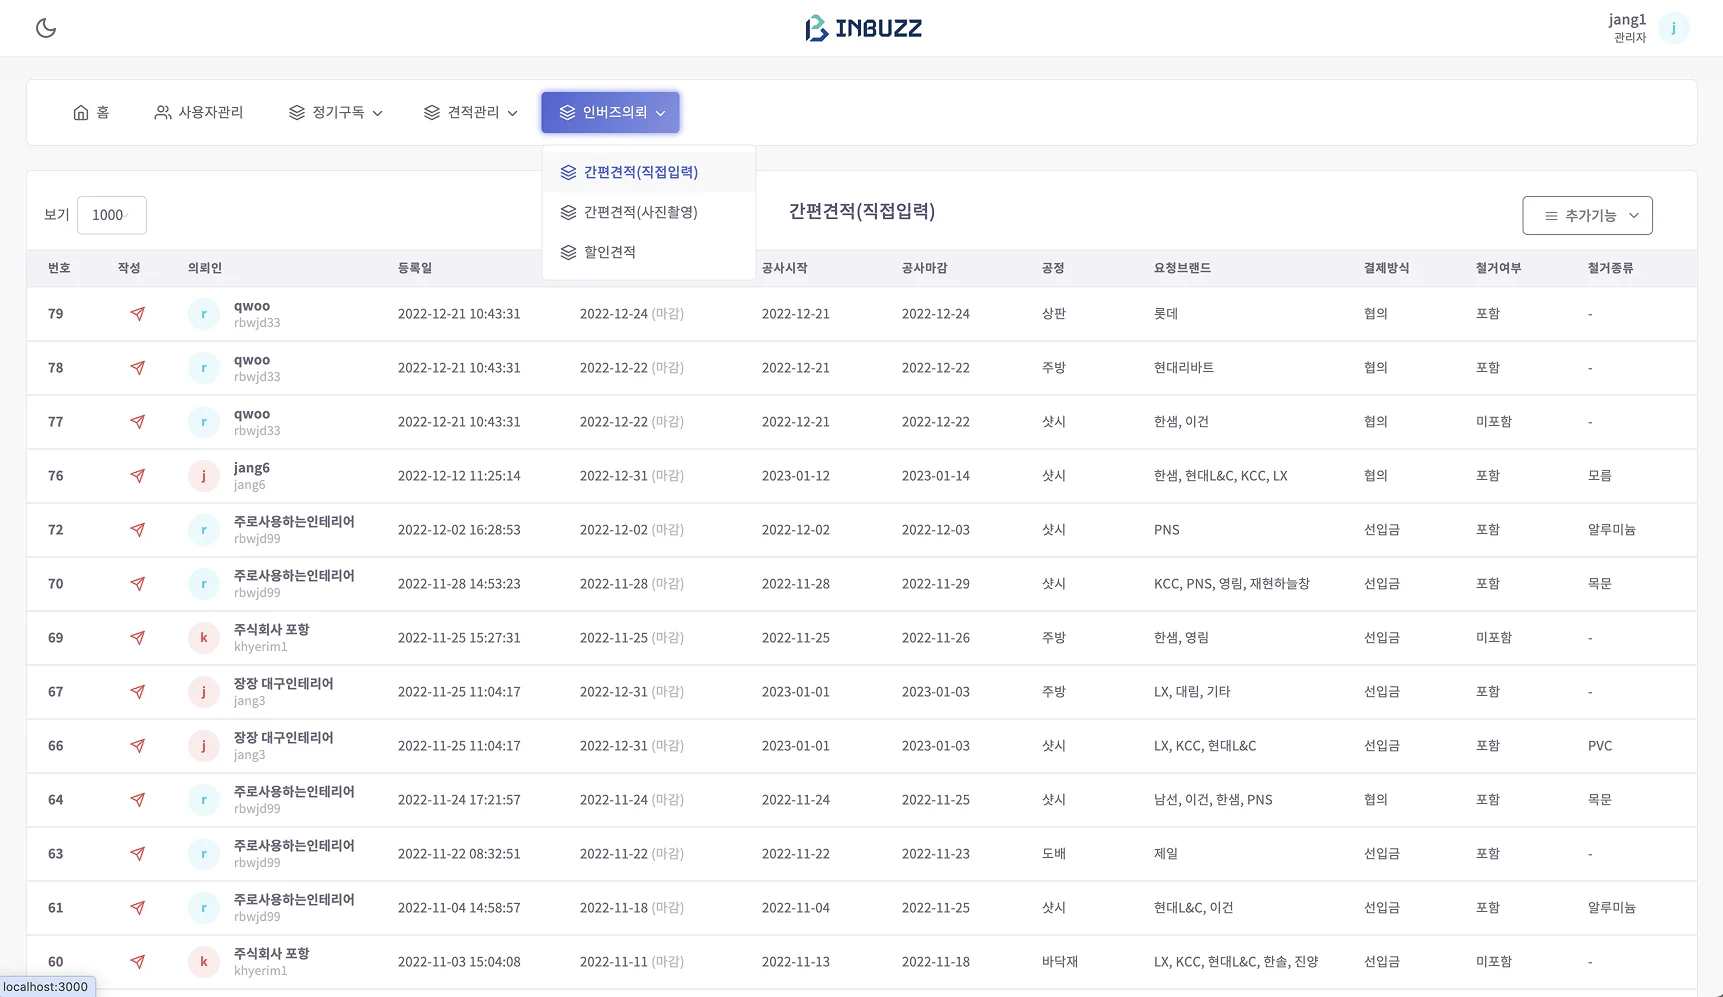Open the jang1 user avatar
This screenshot has height=997, width=1723.
1673,28
